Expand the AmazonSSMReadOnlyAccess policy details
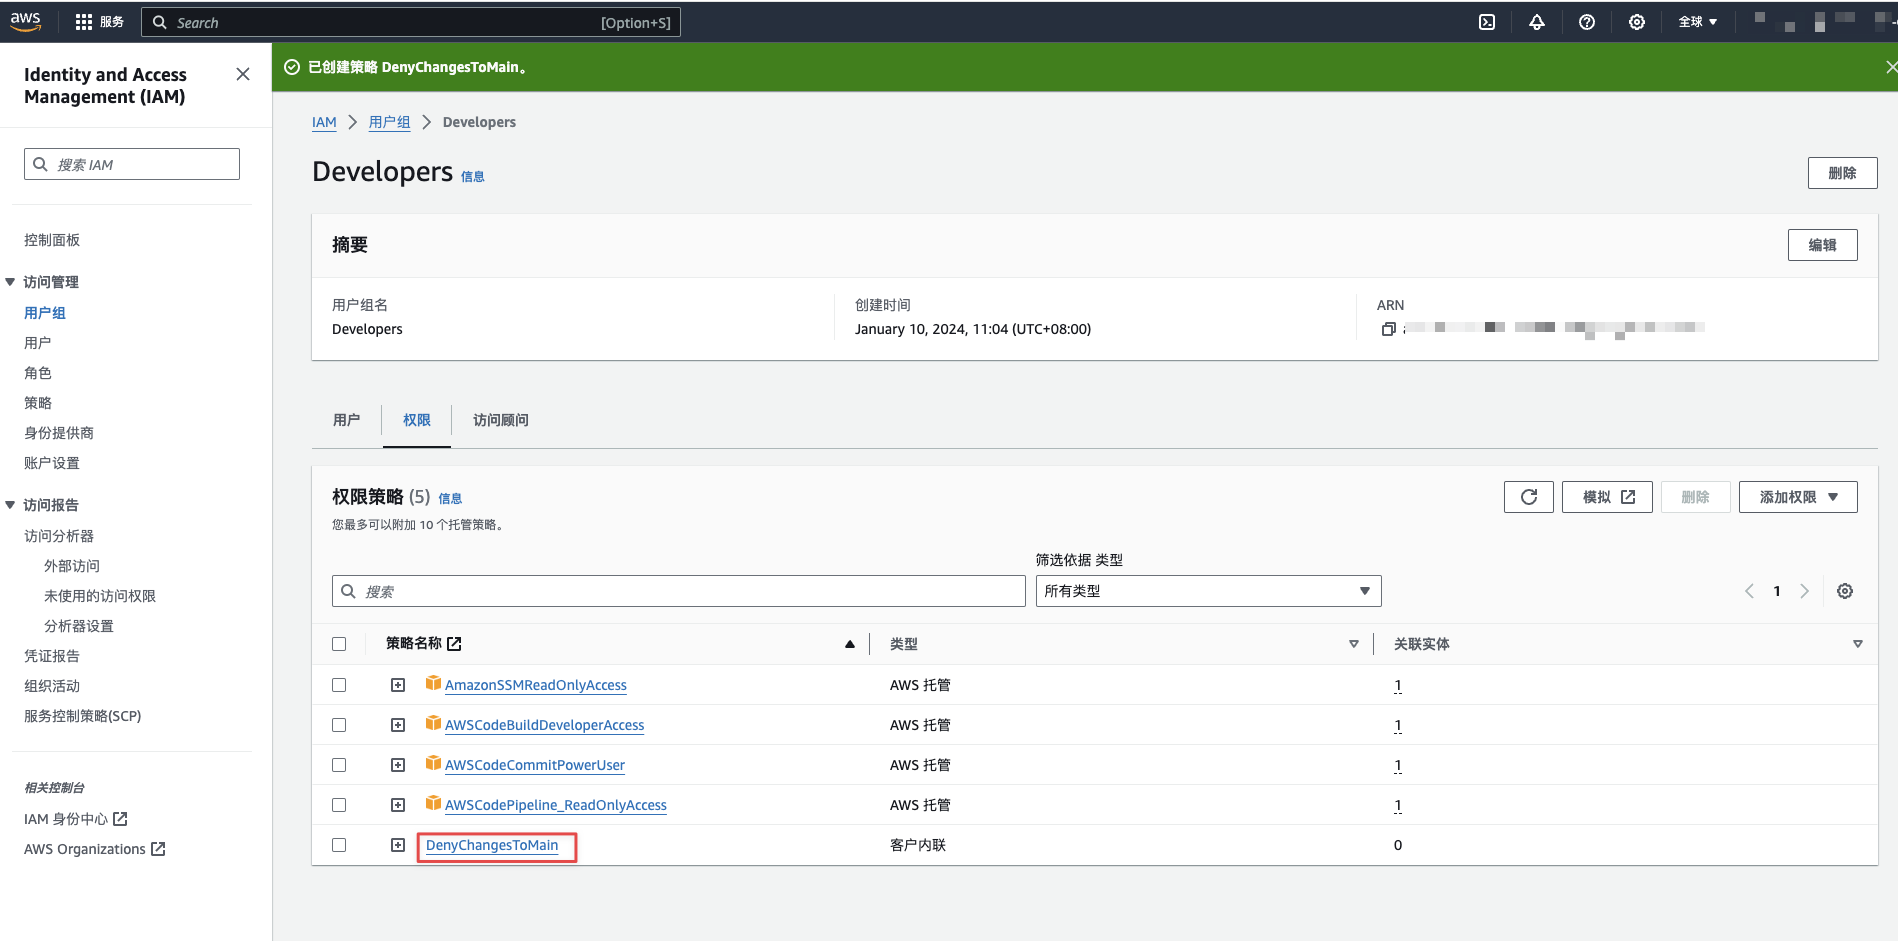1898x941 pixels. click(x=398, y=685)
